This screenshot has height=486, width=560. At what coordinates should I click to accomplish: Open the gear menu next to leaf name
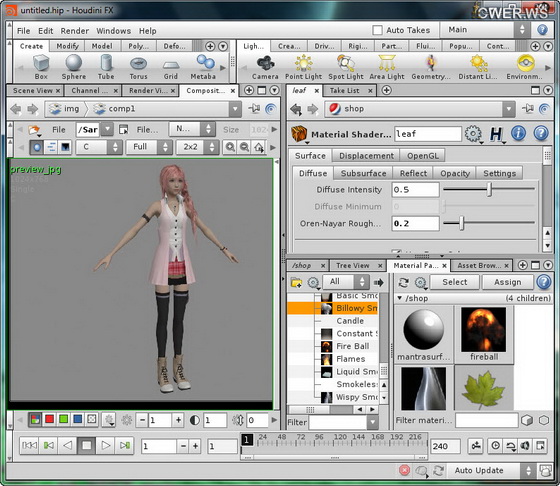click(x=474, y=134)
